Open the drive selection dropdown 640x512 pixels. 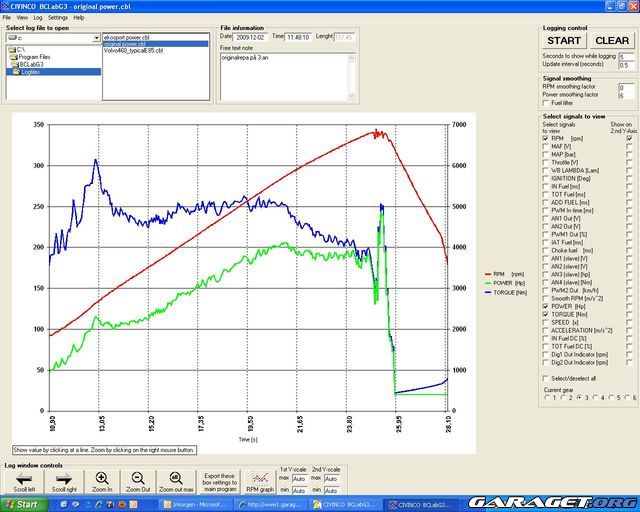coord(96,38)
